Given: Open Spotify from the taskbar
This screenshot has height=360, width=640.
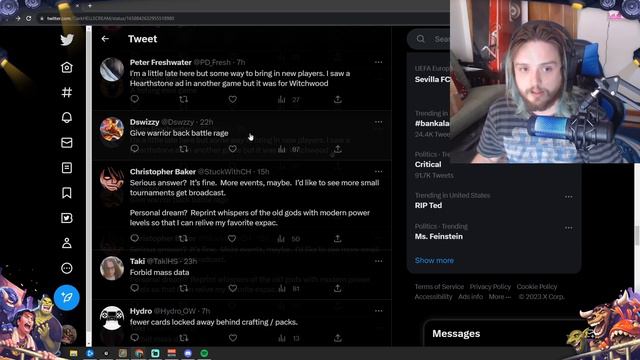Looking at the screenshot, I should (x=204, y=353).
